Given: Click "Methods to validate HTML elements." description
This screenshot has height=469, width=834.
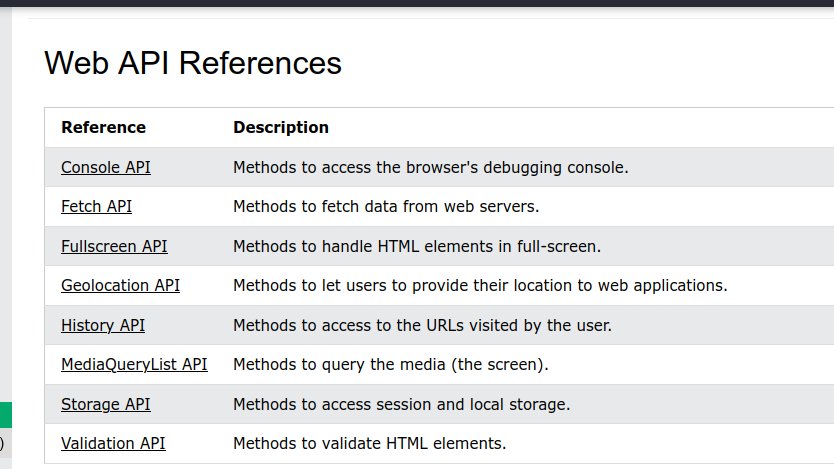Looking at the screenshot, I should click(370, 443).
